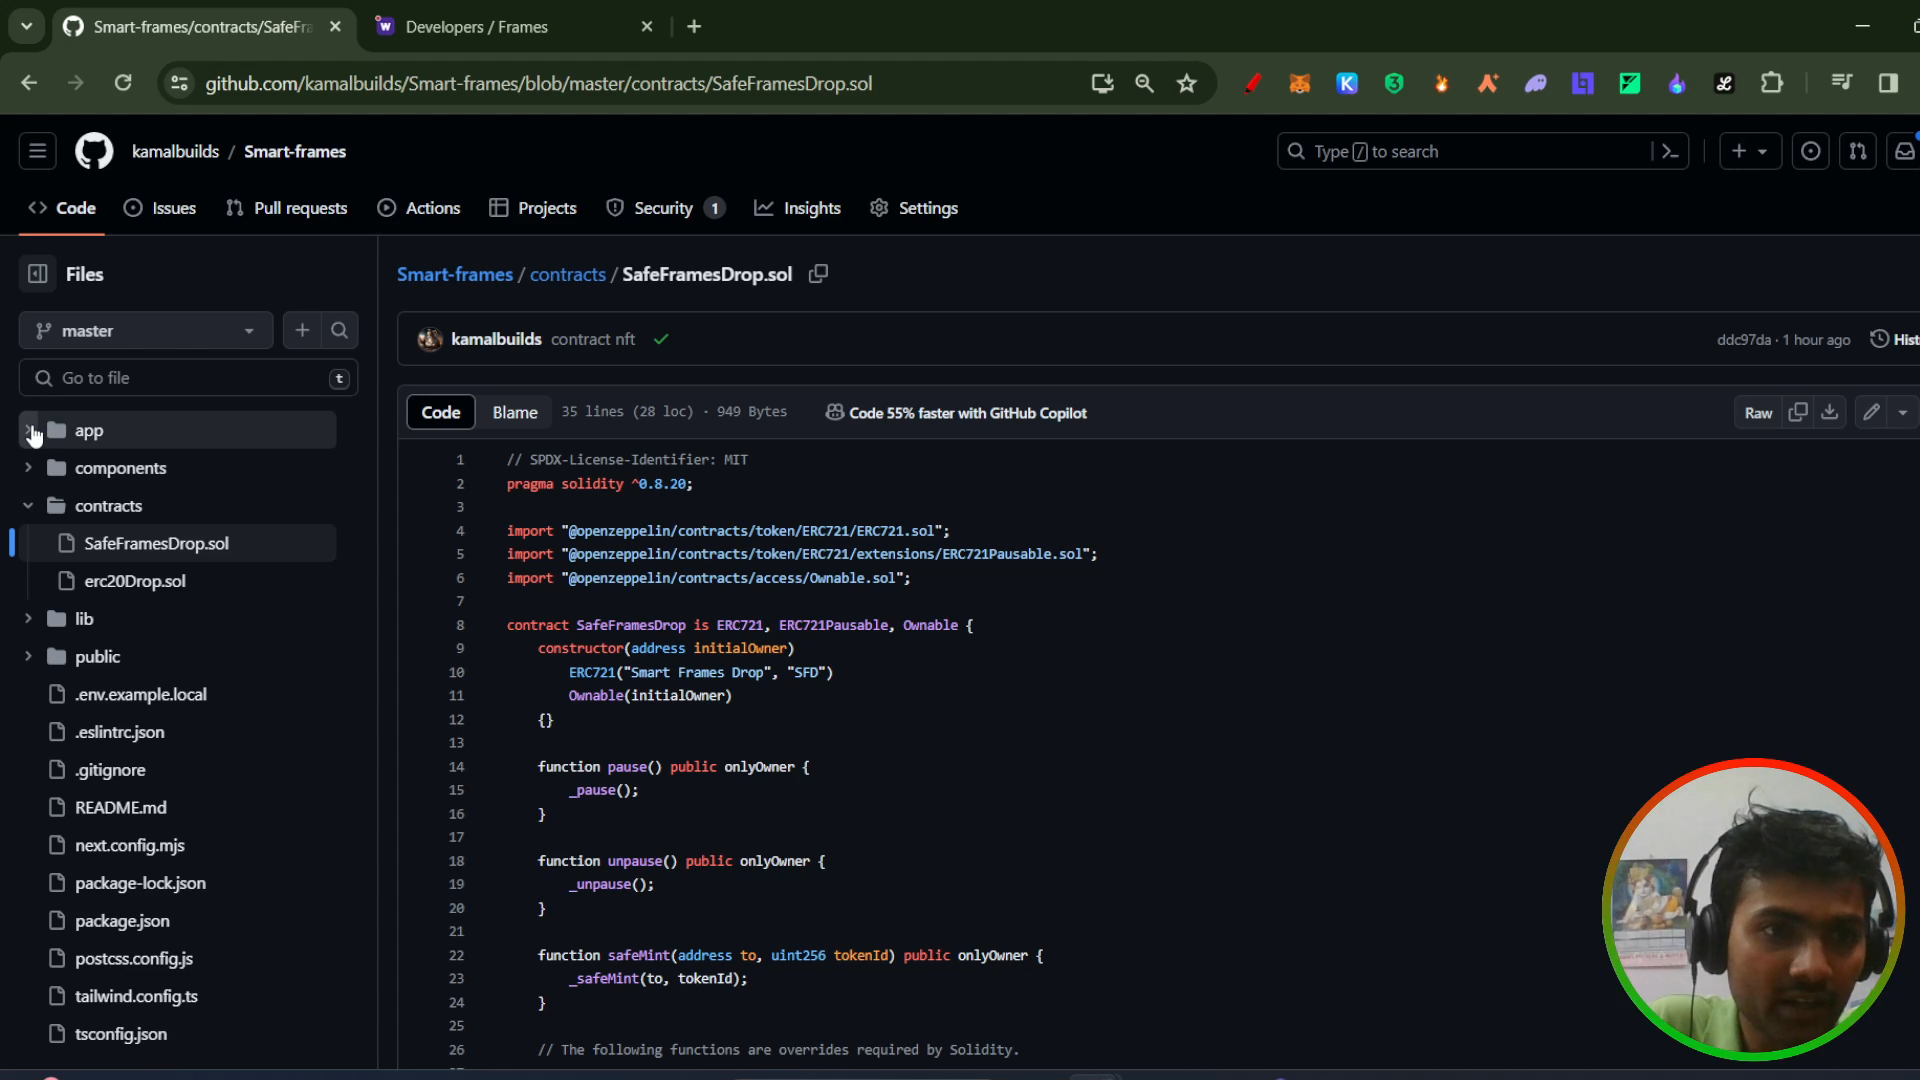Open GitHub home via Octocat logo
The image size is (1920, 1080).
coord(94,152)
